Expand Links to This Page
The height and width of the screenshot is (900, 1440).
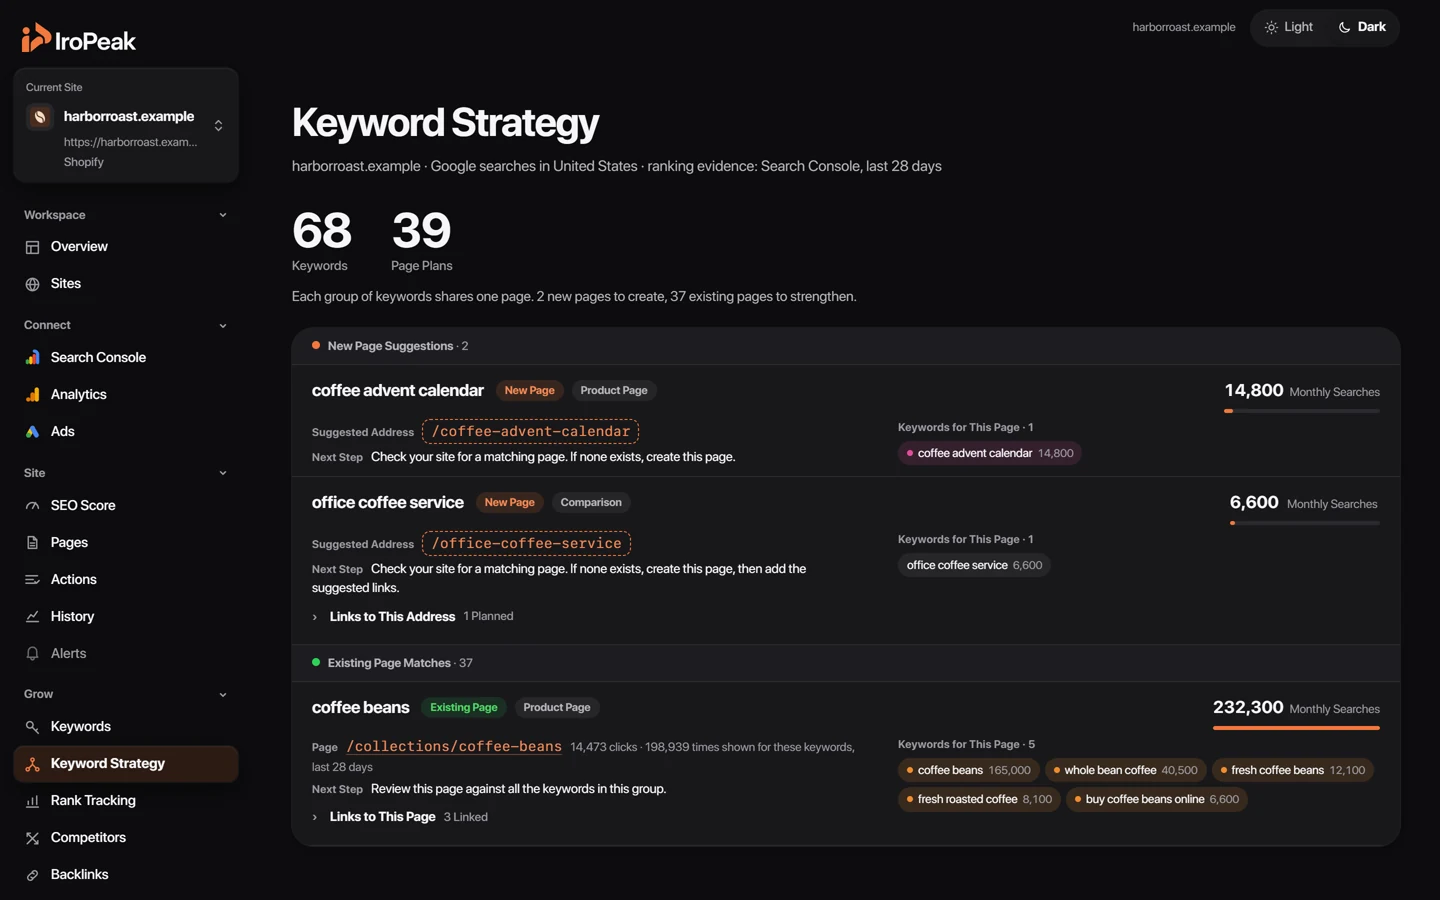pos(400,817)
